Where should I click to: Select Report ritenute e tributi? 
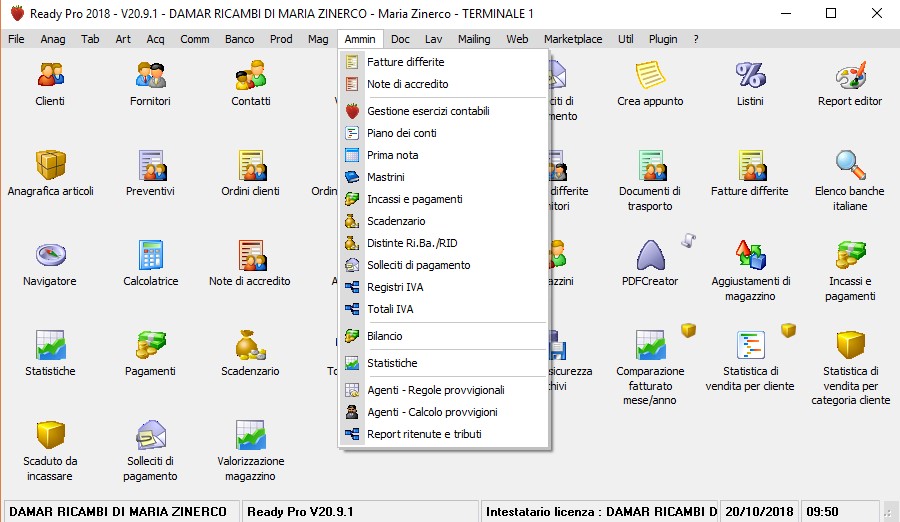444,434
